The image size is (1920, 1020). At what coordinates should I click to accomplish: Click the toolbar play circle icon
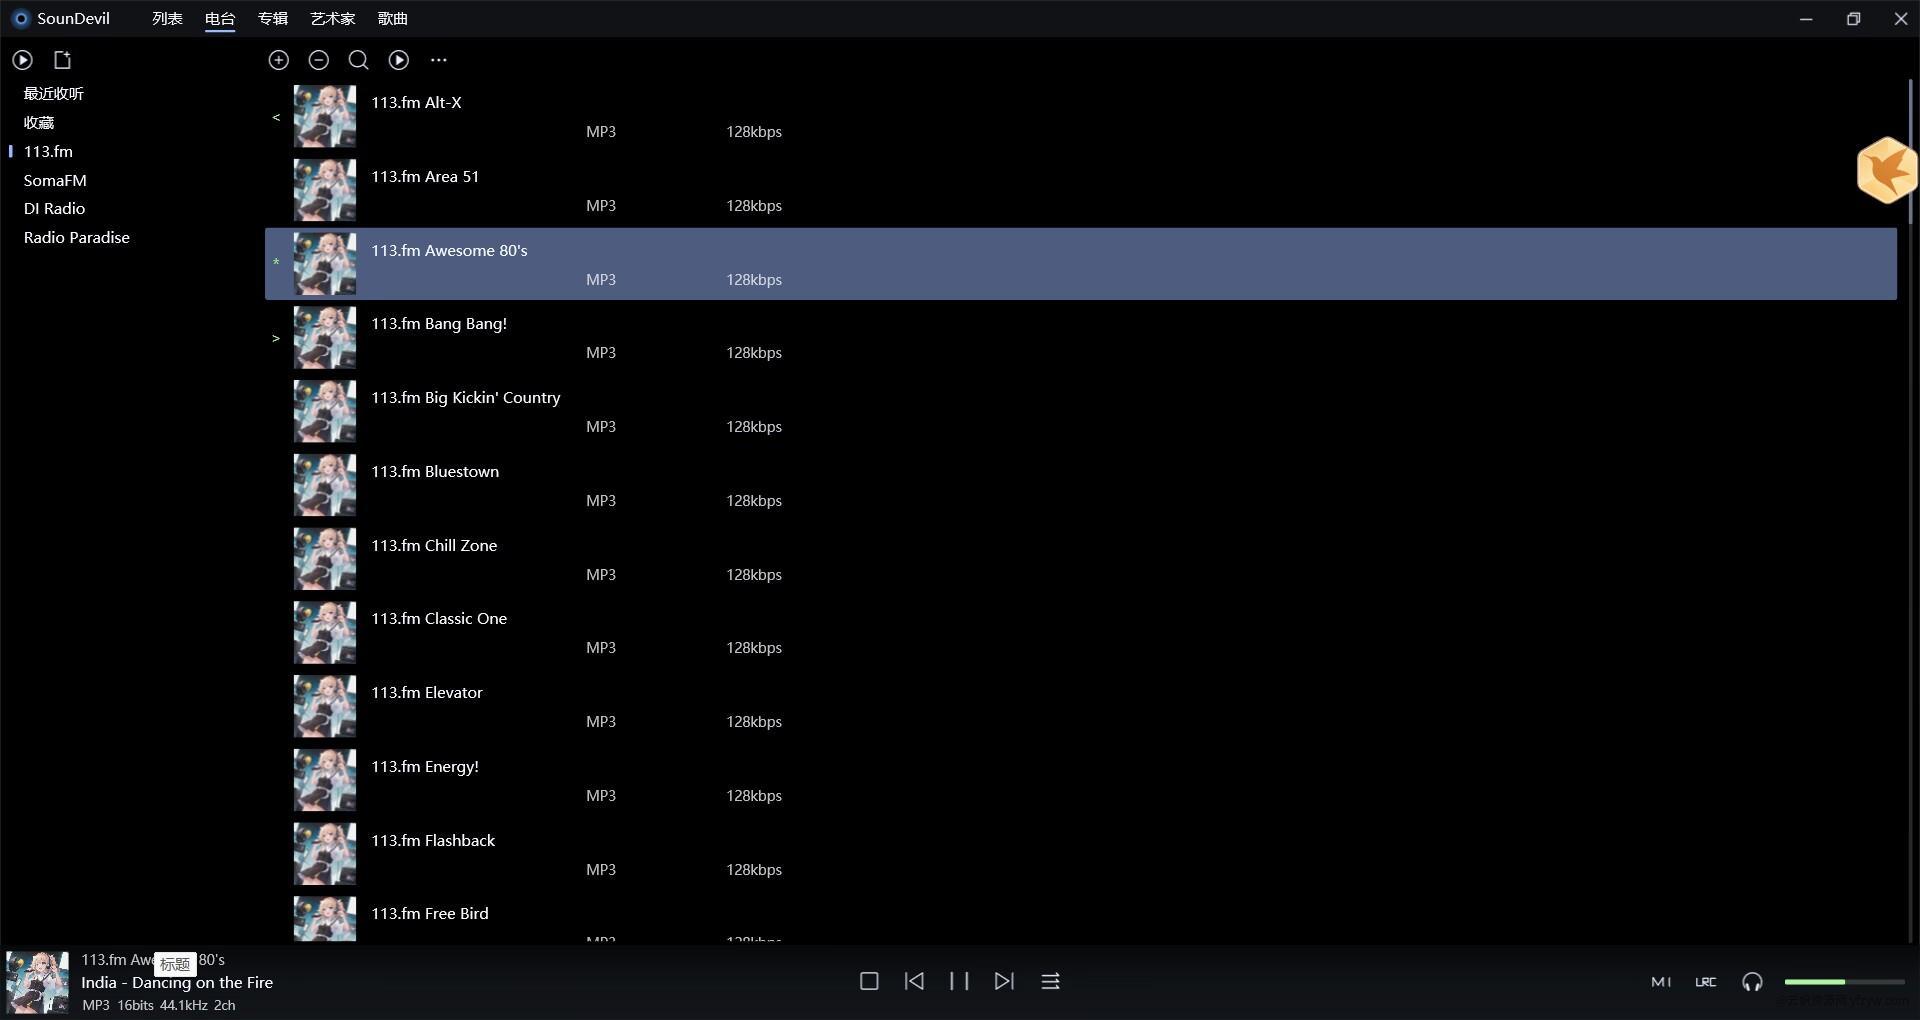tap(399, 60)
